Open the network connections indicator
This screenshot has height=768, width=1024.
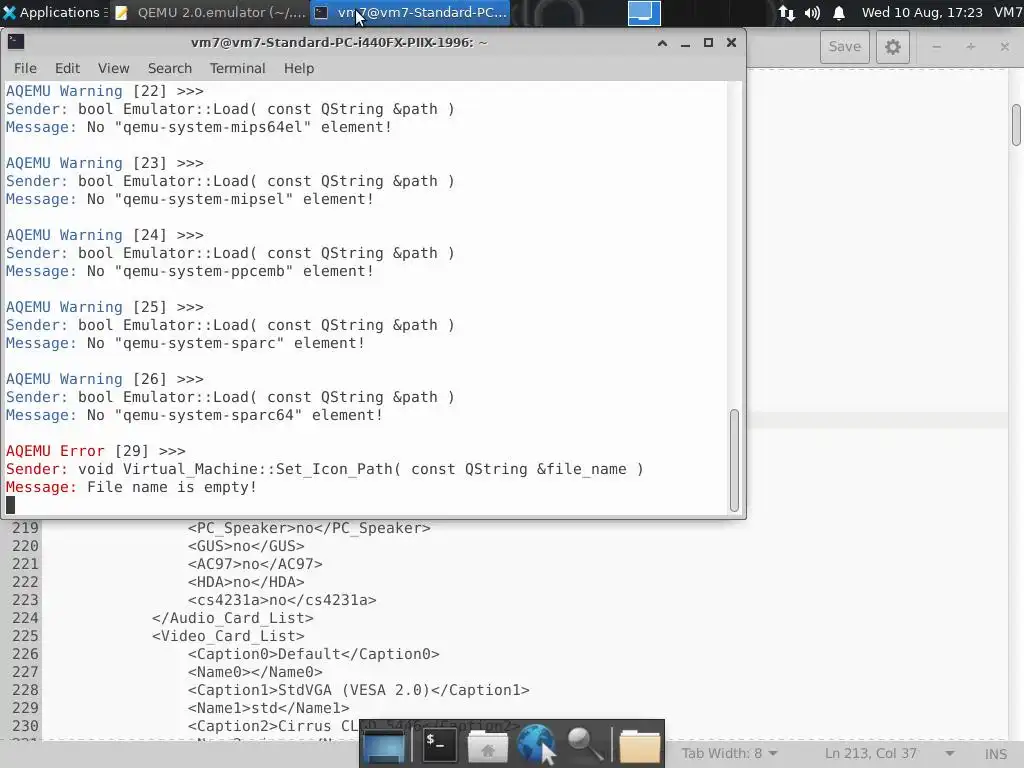pyautogui.click(x=787, y=12)
